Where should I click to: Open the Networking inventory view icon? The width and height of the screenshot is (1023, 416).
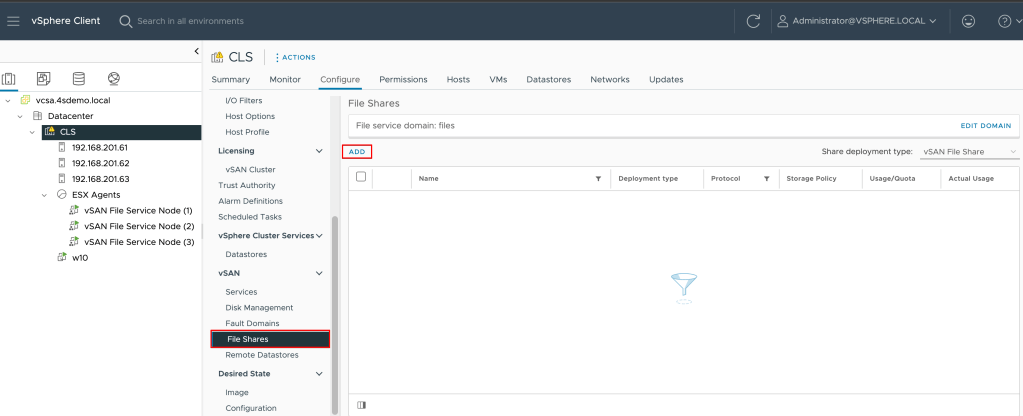[x=114, y=80]
